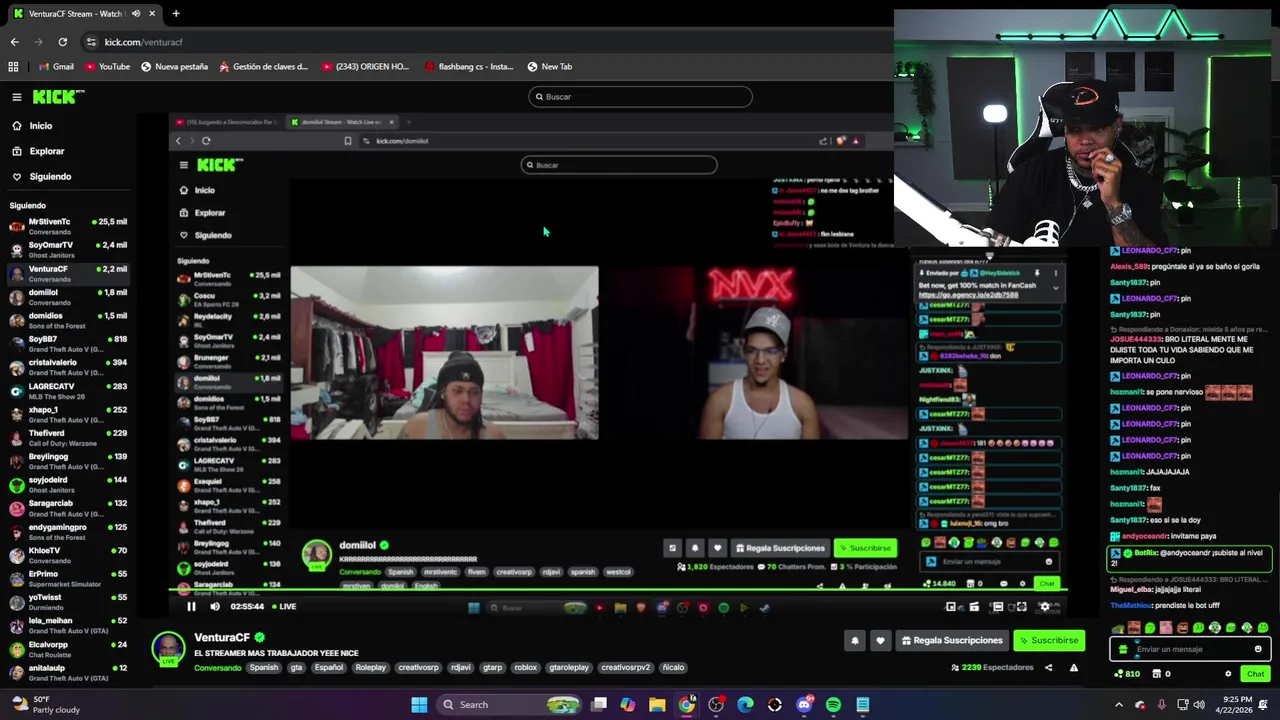This screenshot has height=720, width=1280.
Task: Open Saragarciab channel in sidebar
Action: pyautogui.click(x=68, y=508)
